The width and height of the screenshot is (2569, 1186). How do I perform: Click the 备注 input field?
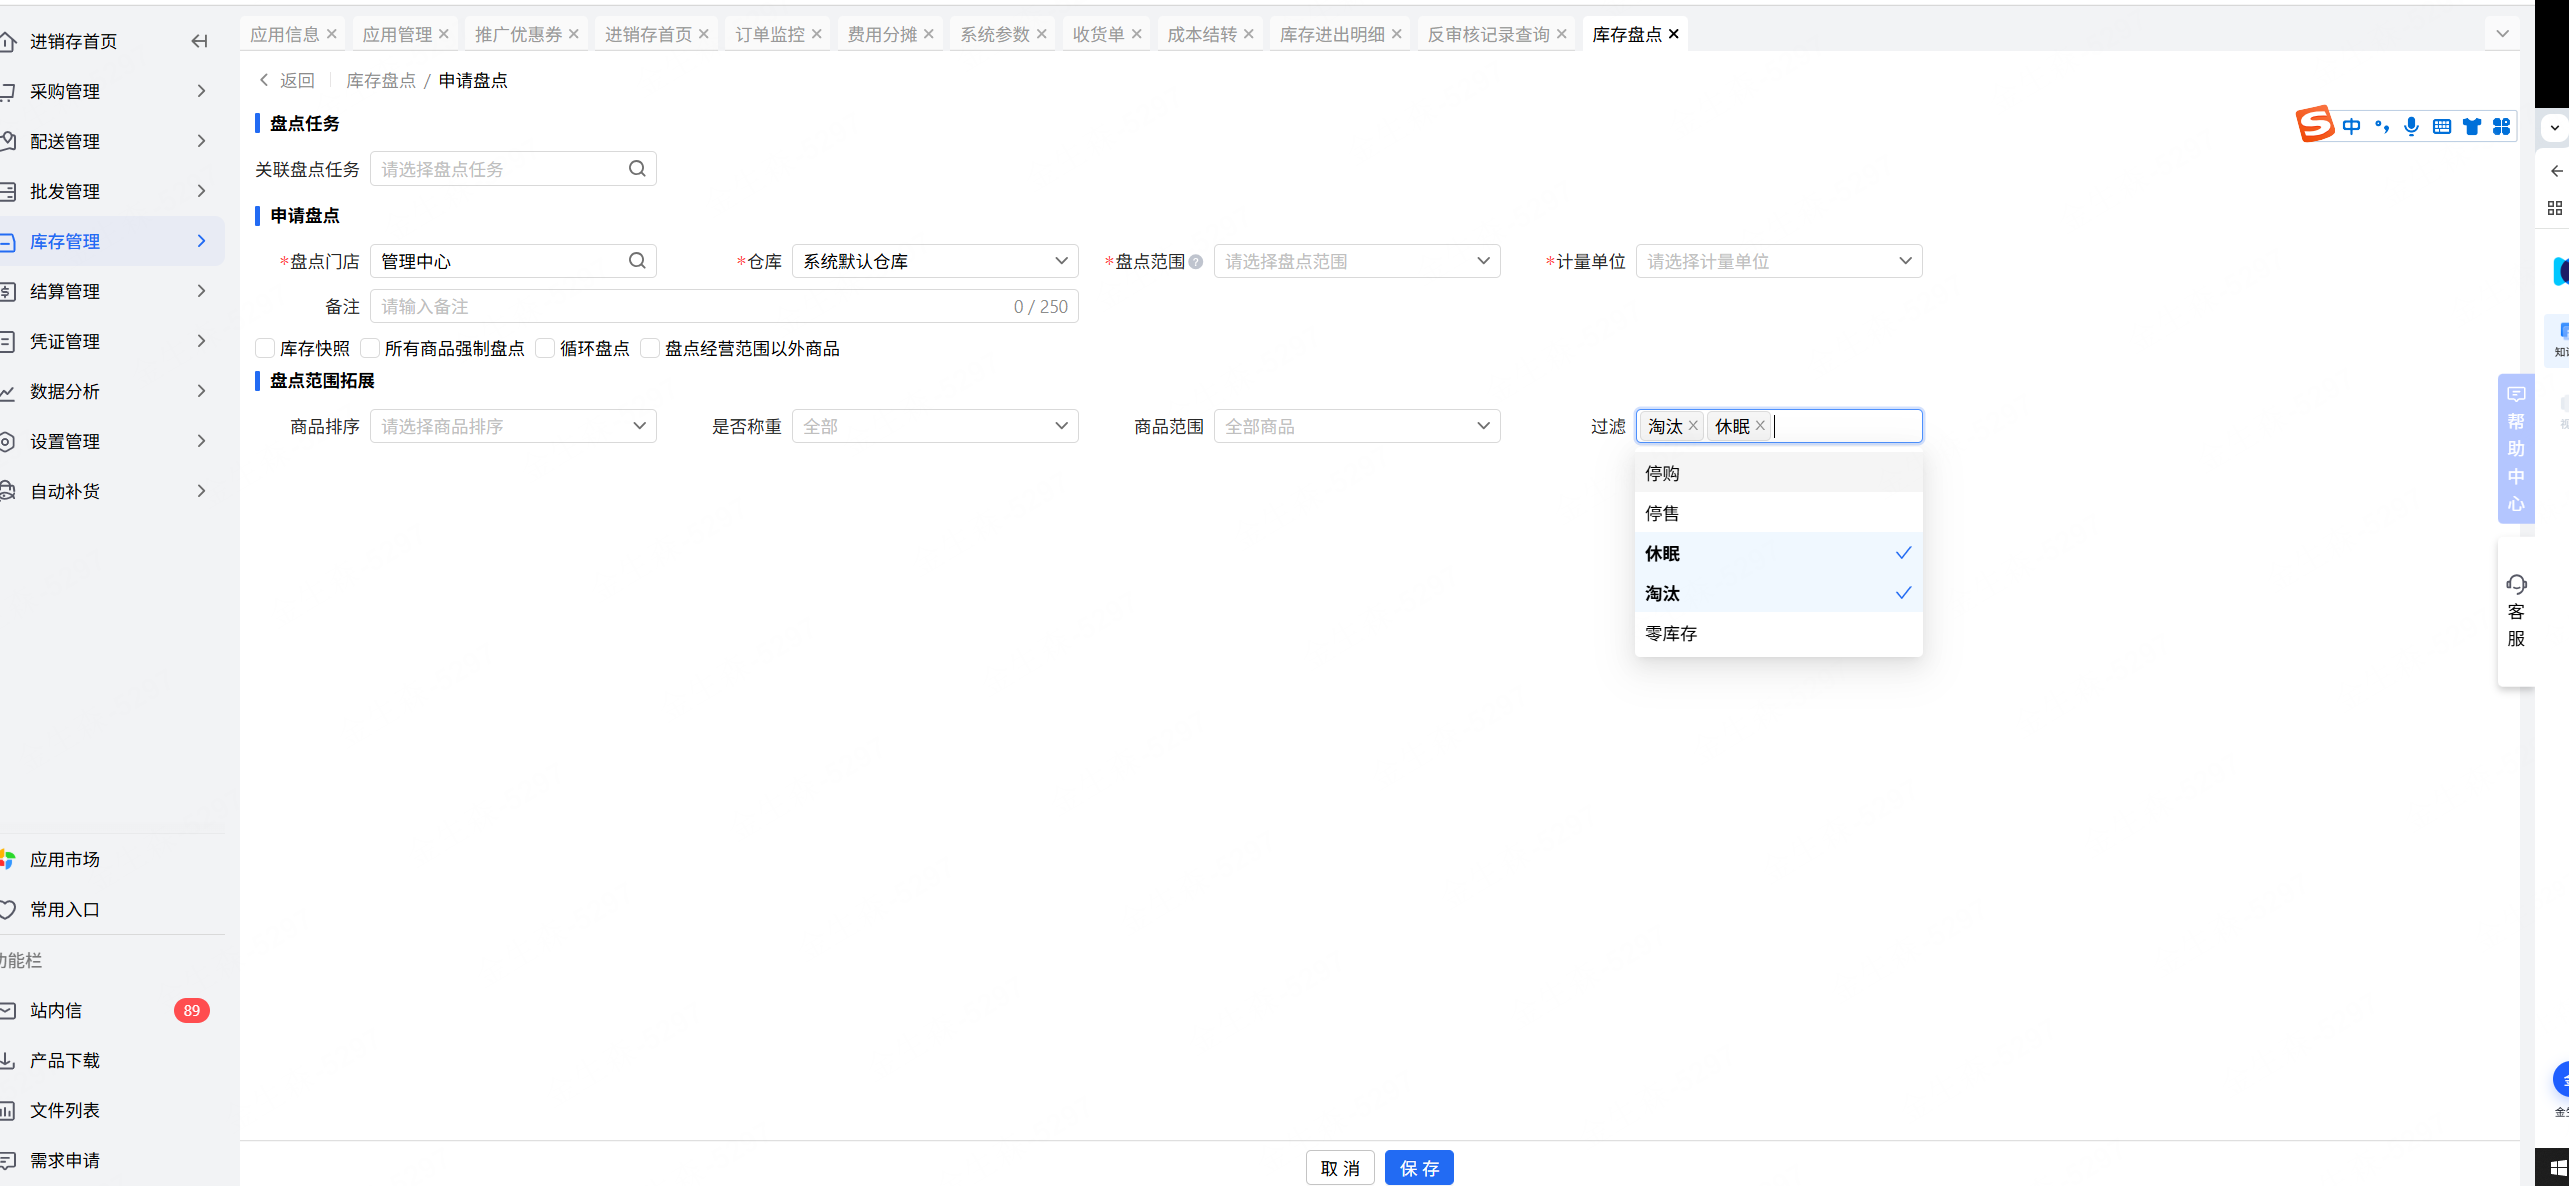(x=690, y=306)
